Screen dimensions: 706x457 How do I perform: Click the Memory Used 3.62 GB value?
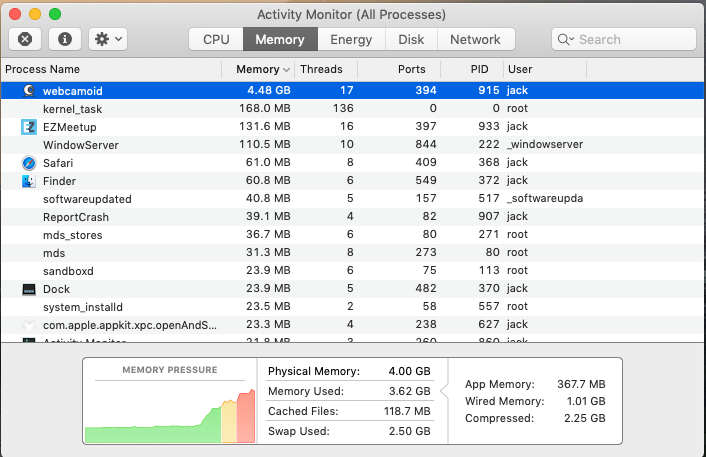409,391
